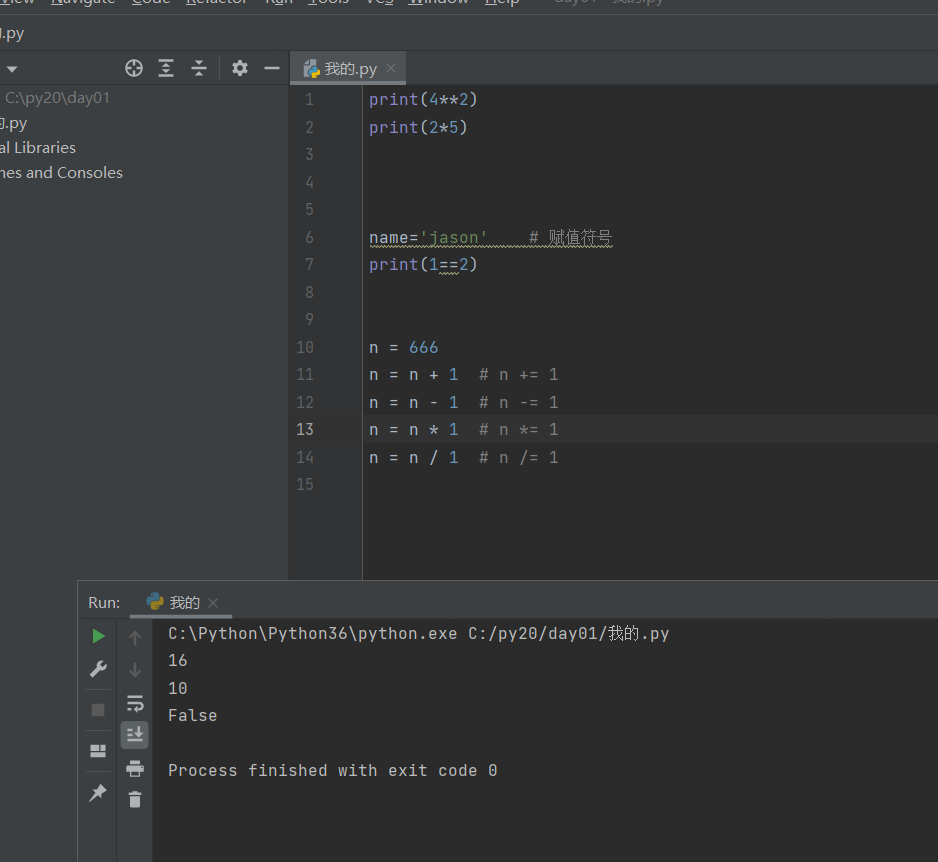Click the Run: panel label

point(104,602)
